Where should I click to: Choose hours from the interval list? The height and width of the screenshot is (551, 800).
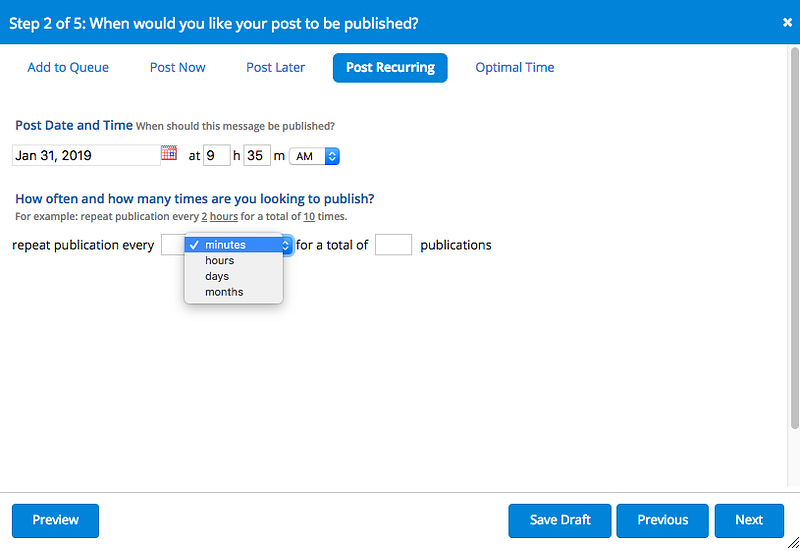click(x=220, y=260)
